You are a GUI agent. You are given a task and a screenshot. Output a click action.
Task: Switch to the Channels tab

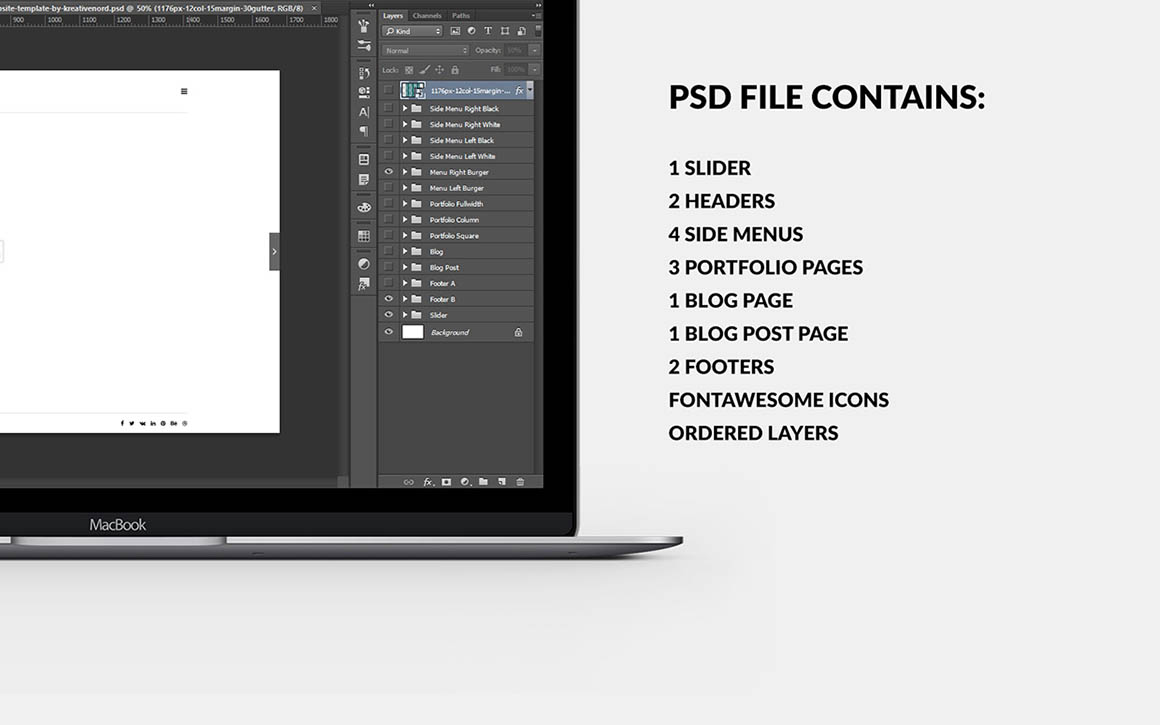pyautogui.click(x=427, y=16)
